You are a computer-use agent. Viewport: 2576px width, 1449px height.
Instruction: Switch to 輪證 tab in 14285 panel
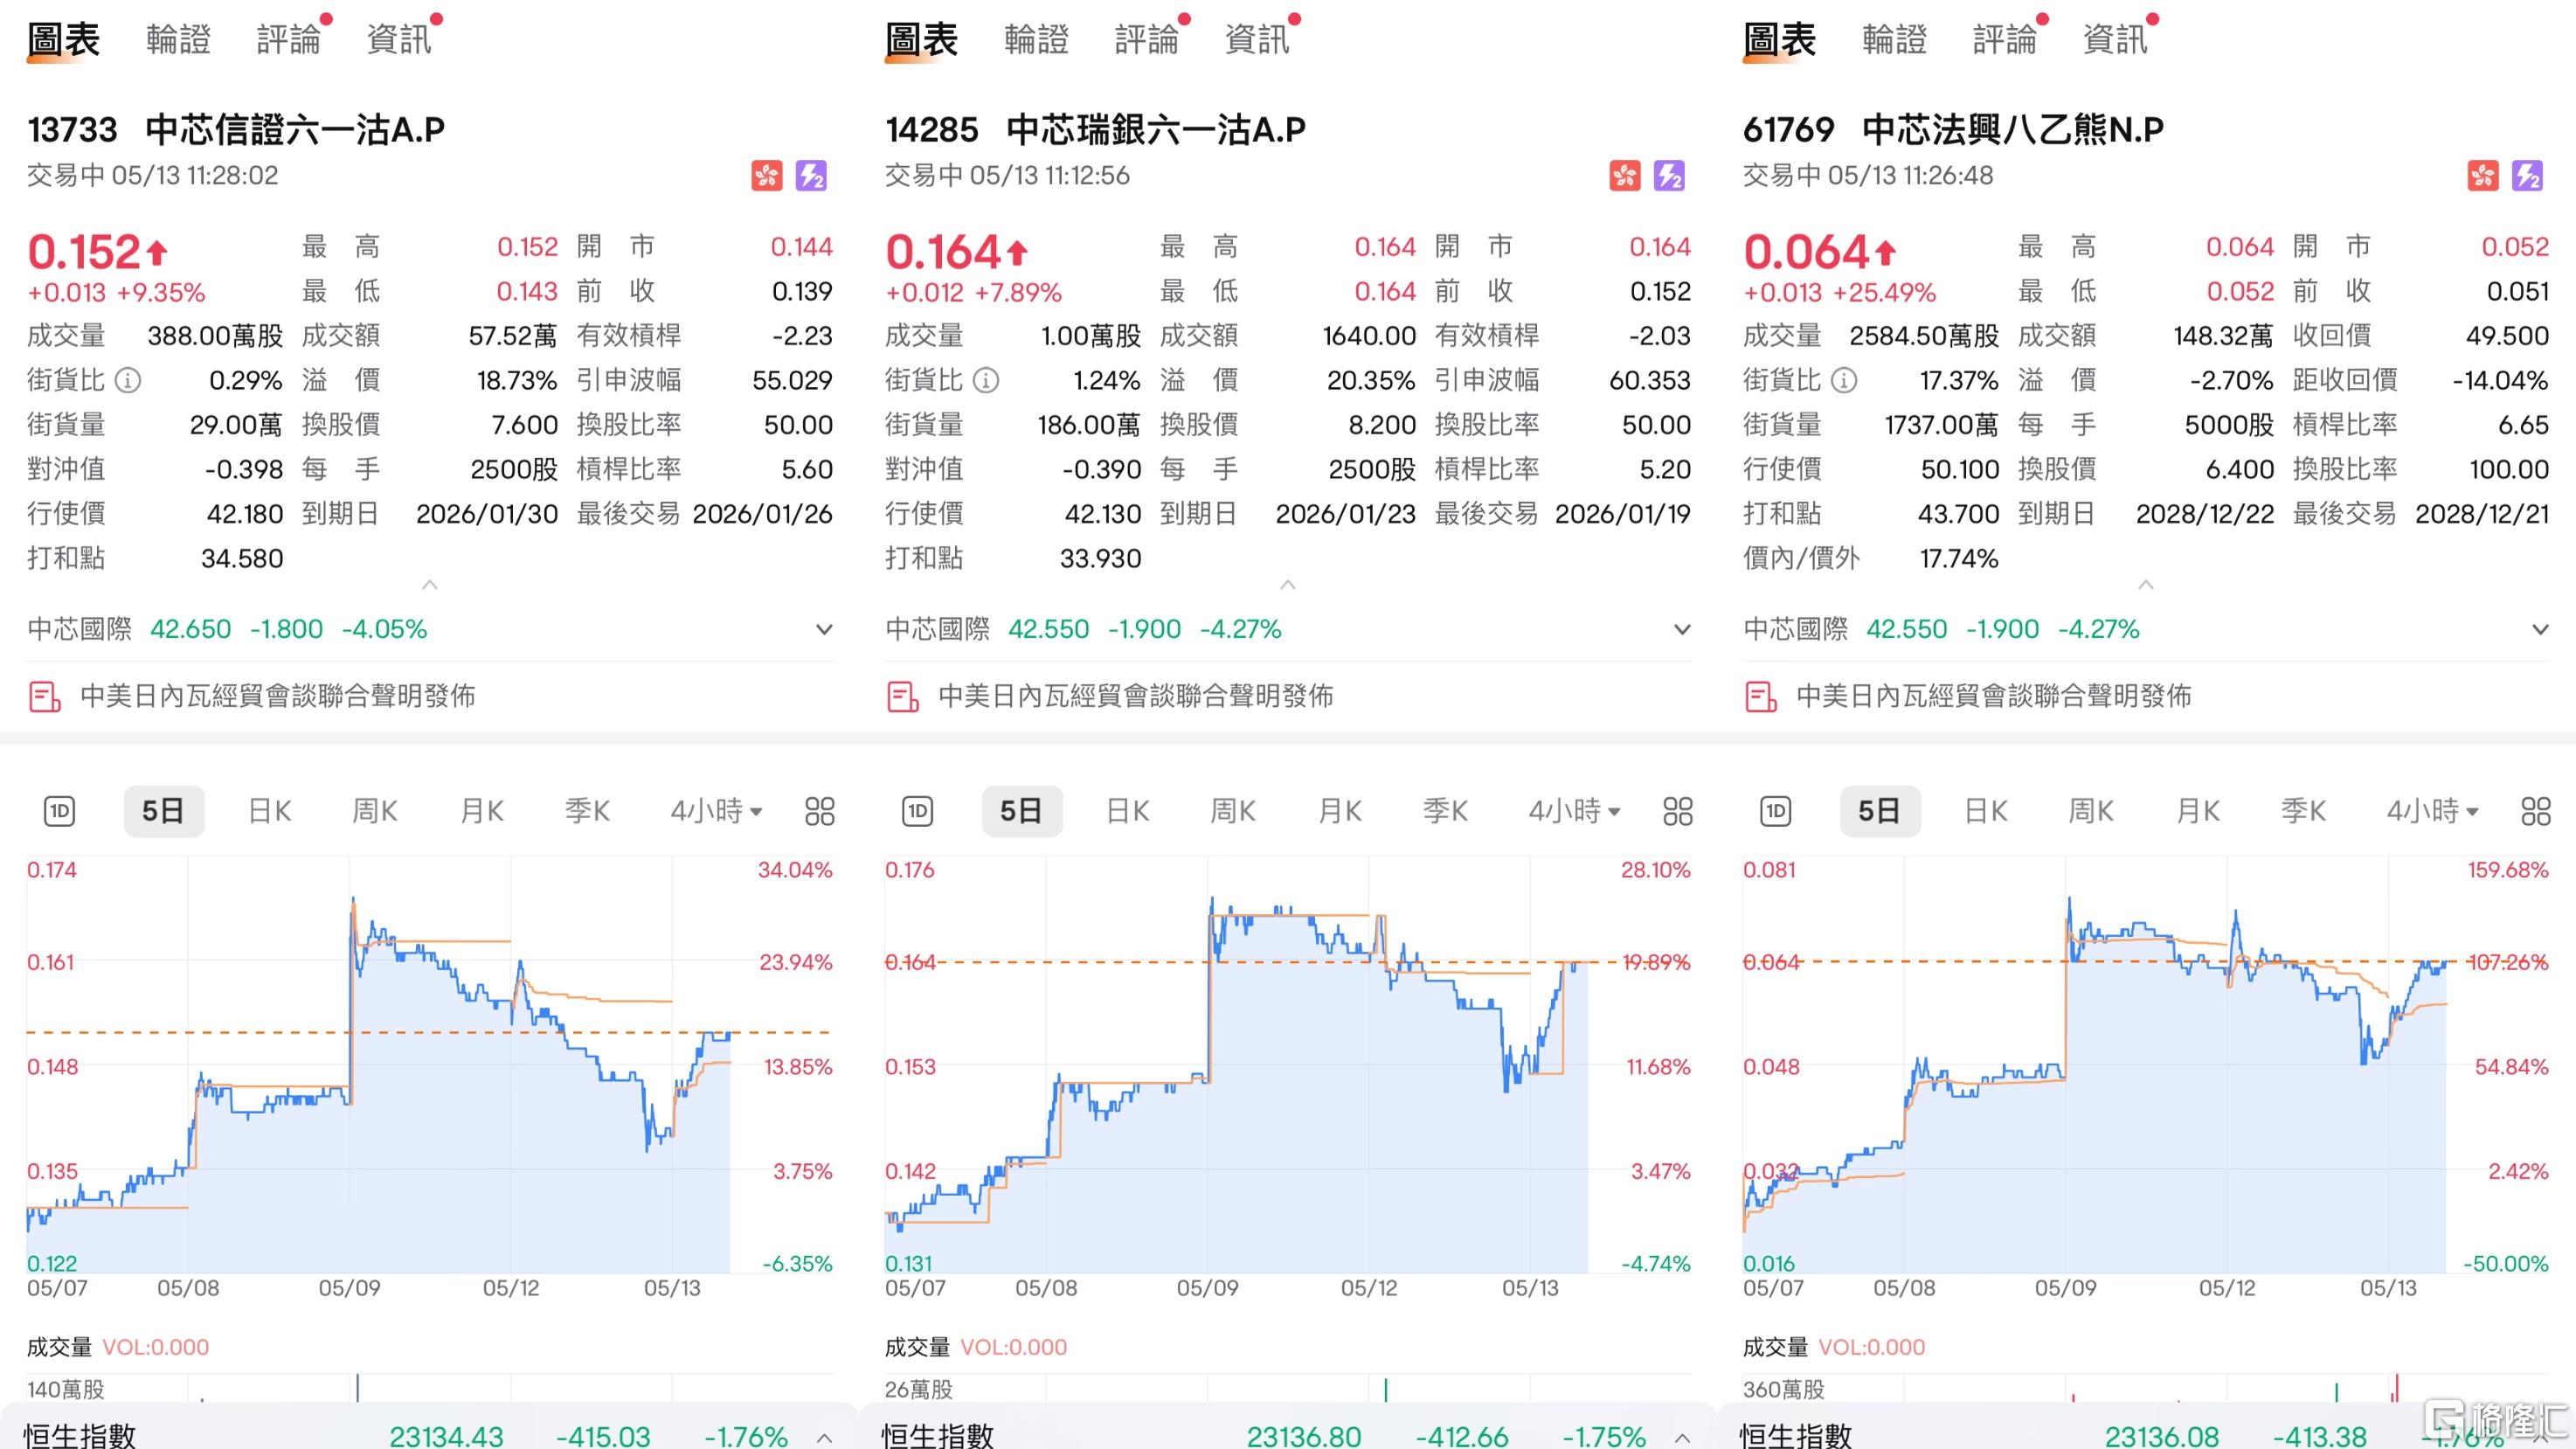point(1037,40)
